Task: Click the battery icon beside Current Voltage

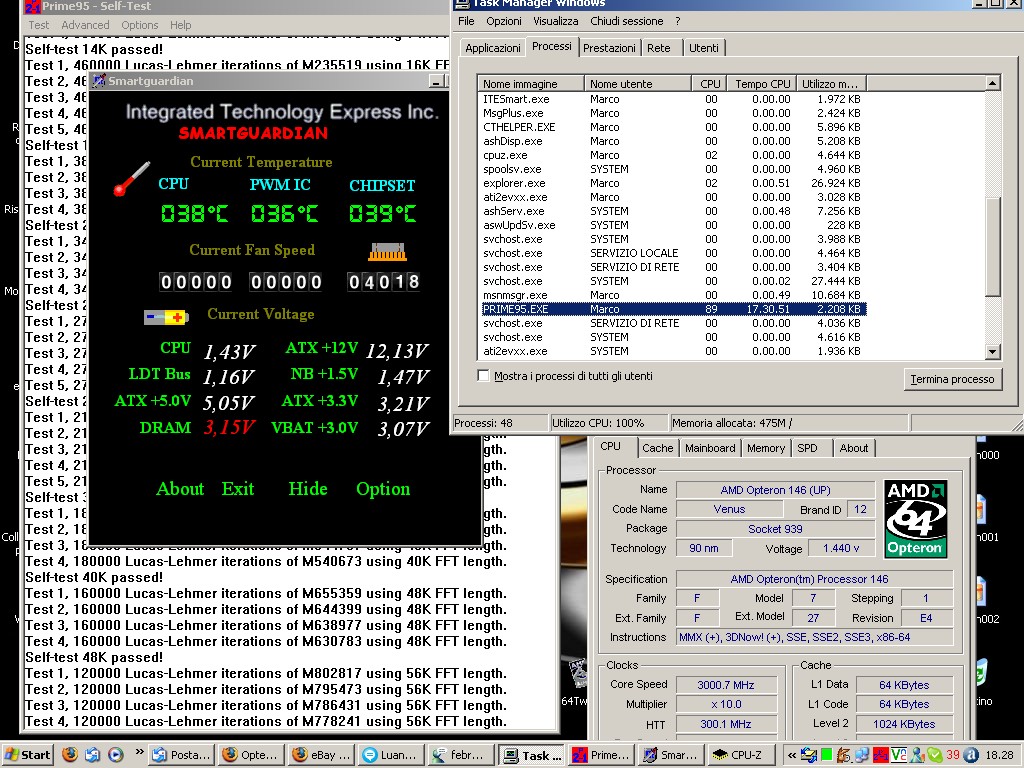Action: point(166,317)
